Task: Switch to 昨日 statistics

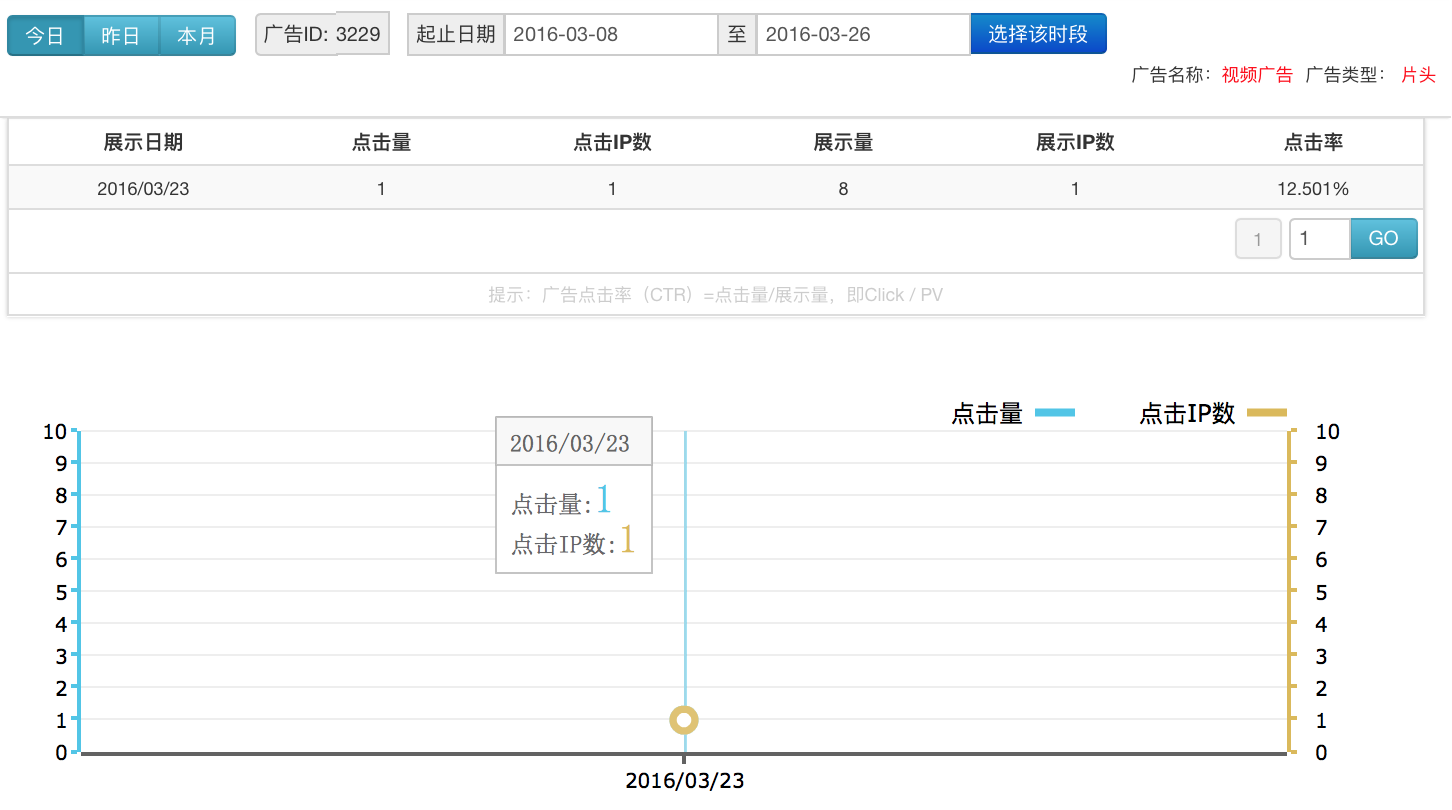Action: [121, 36]
